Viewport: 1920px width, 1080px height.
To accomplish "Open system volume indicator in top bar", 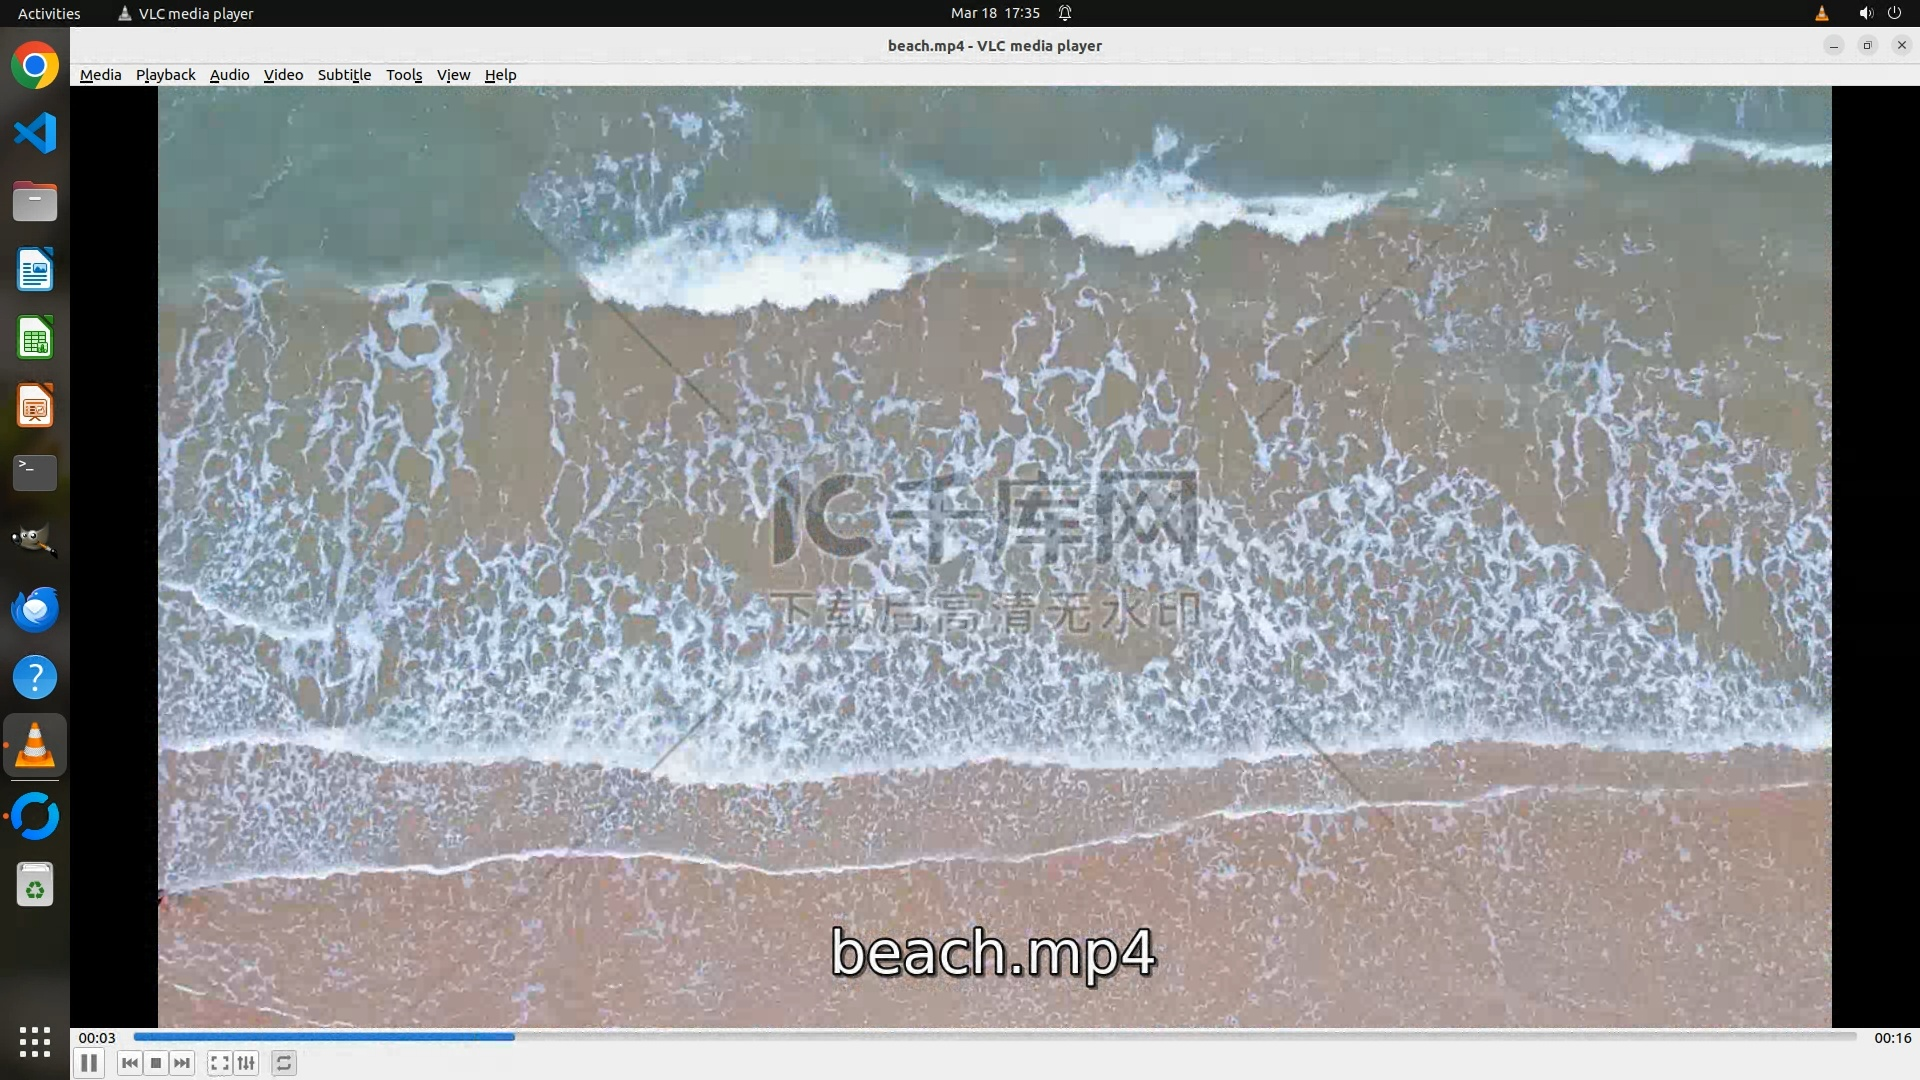I will tap(1866, 13).
